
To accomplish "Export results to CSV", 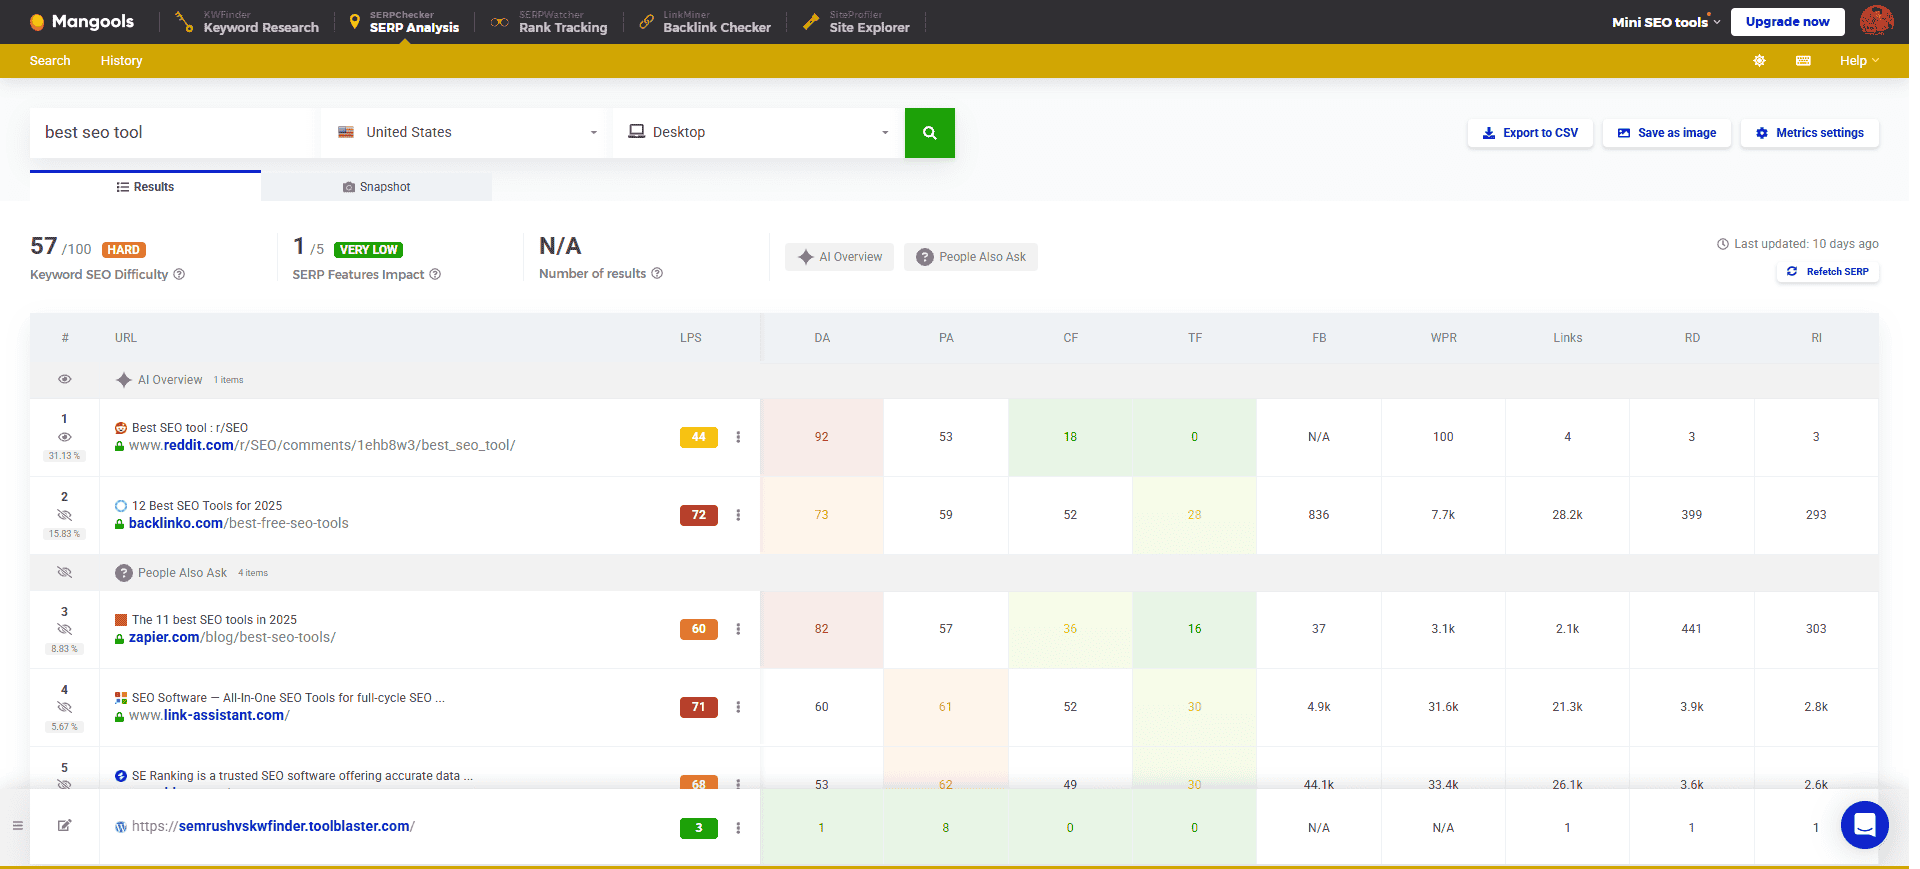I will (x=1529, y=133).
